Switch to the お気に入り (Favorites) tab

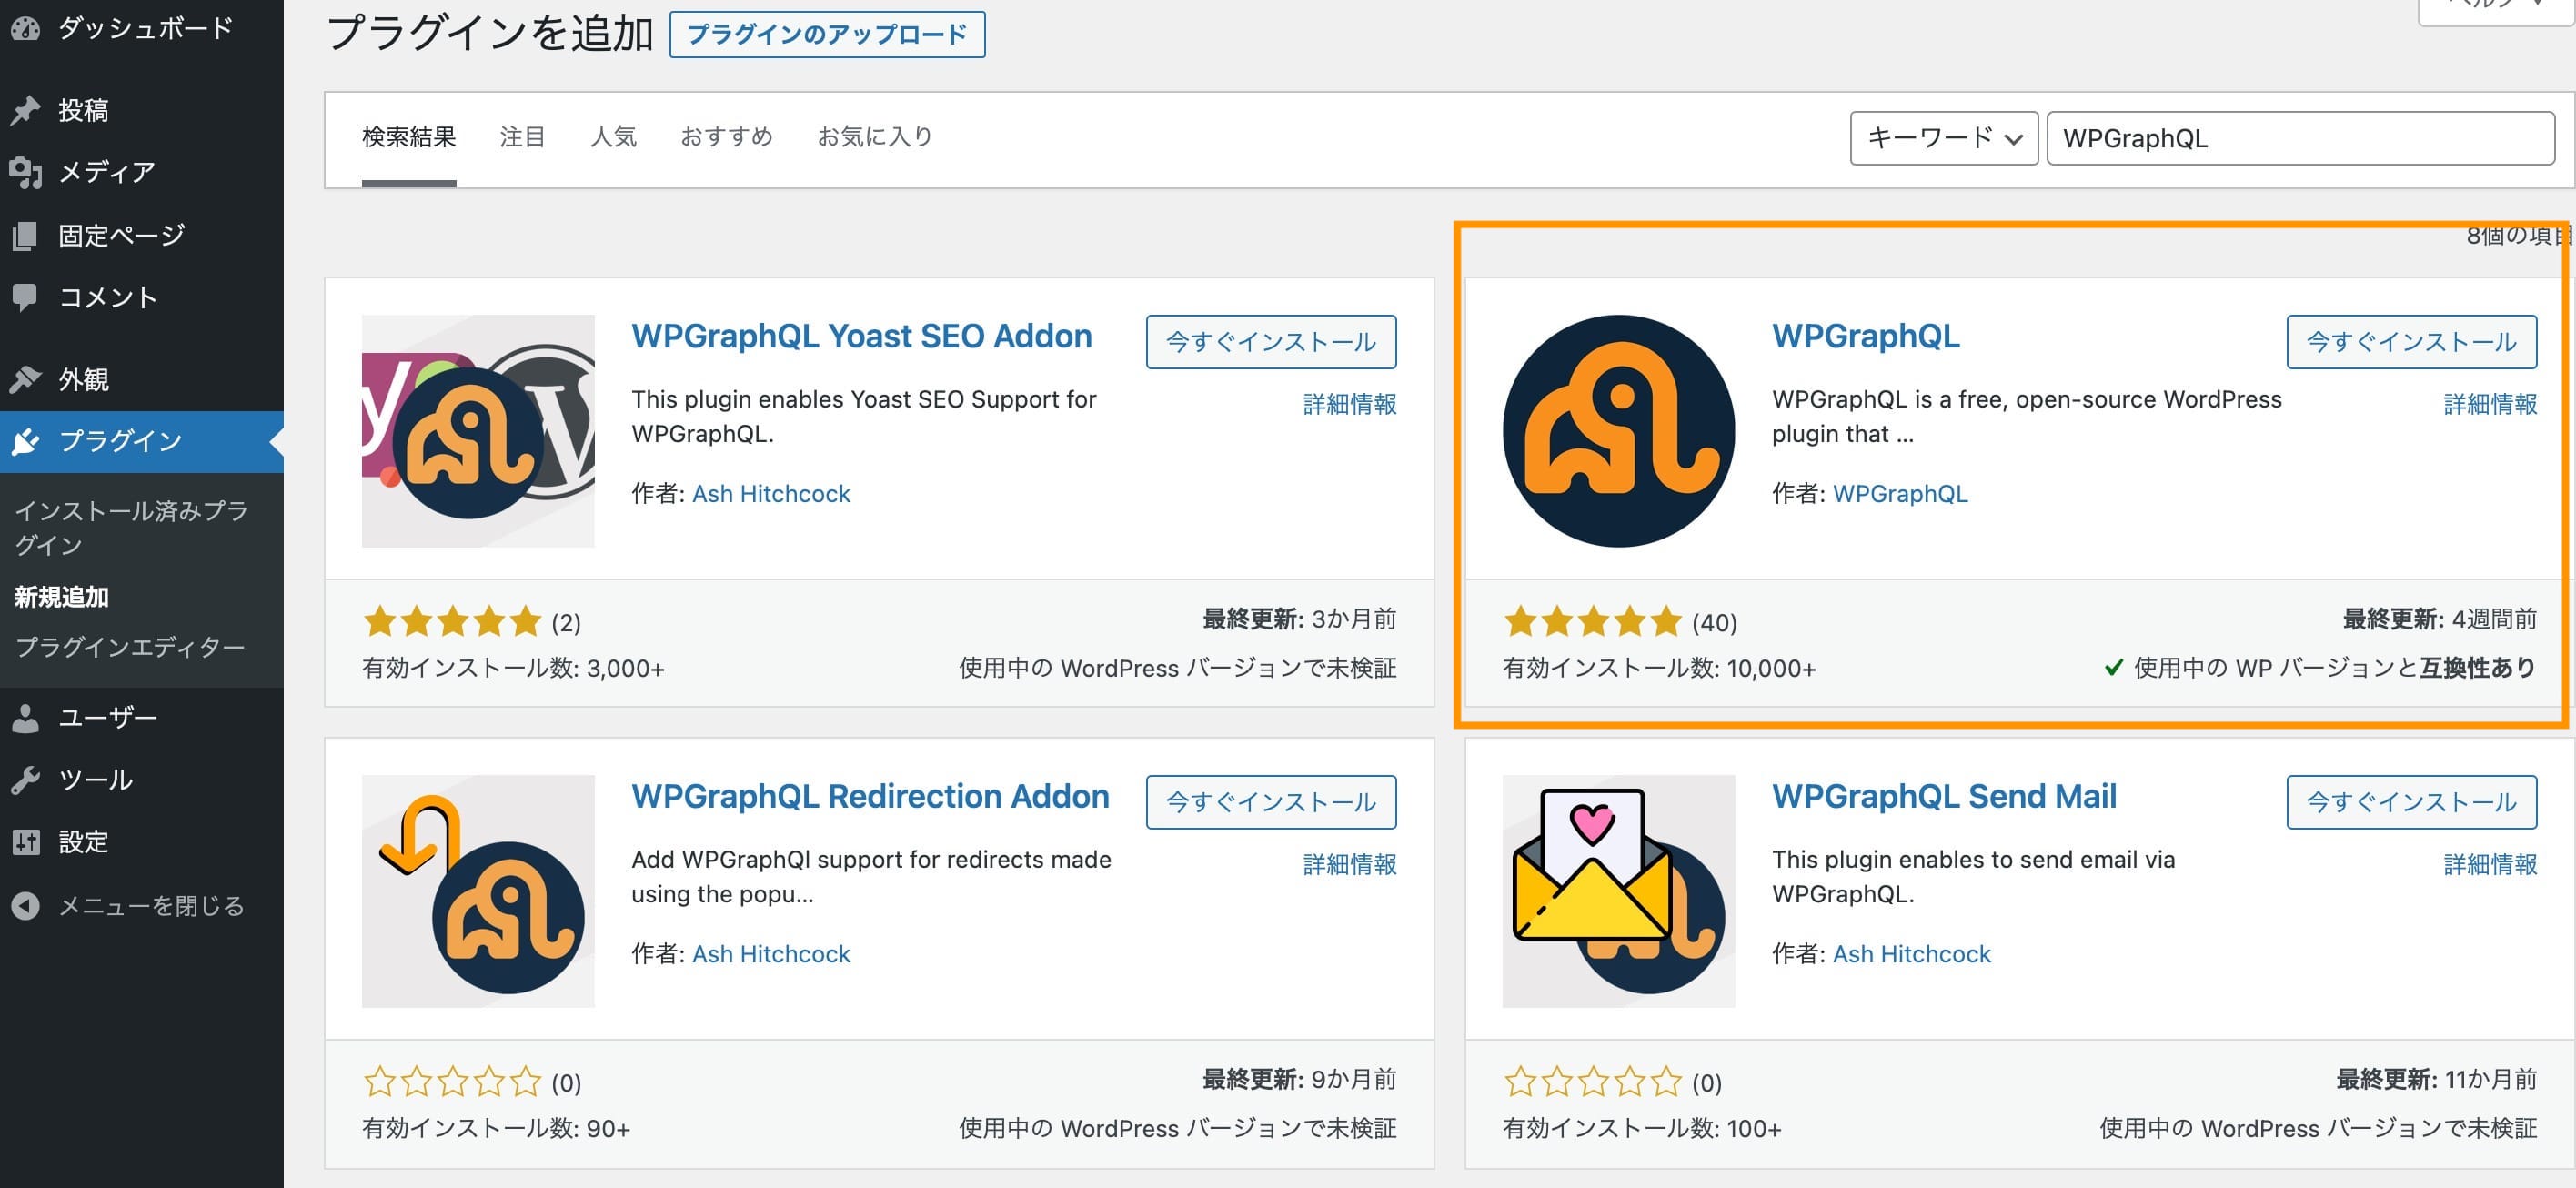click(x=874, y=136)
